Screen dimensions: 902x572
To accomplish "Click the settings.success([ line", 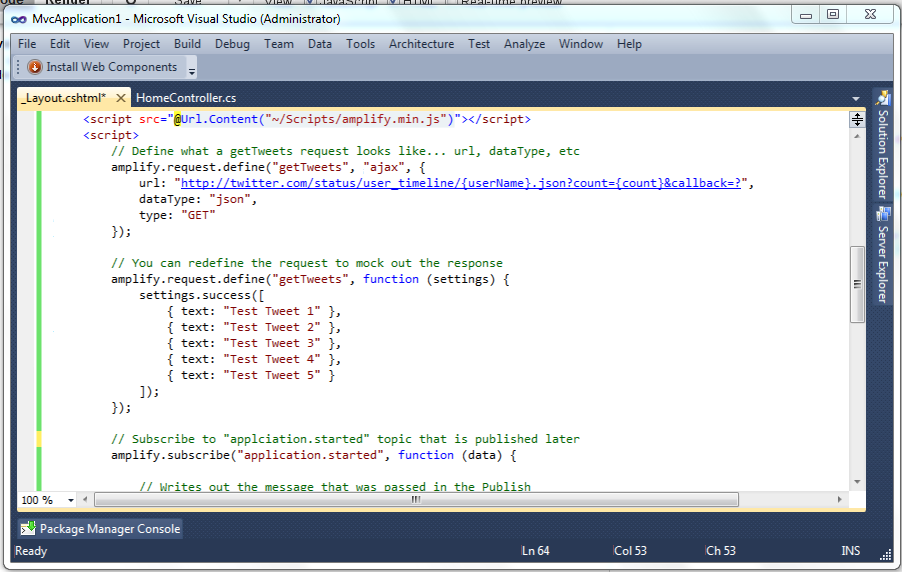I will click(x=201, y=295).
